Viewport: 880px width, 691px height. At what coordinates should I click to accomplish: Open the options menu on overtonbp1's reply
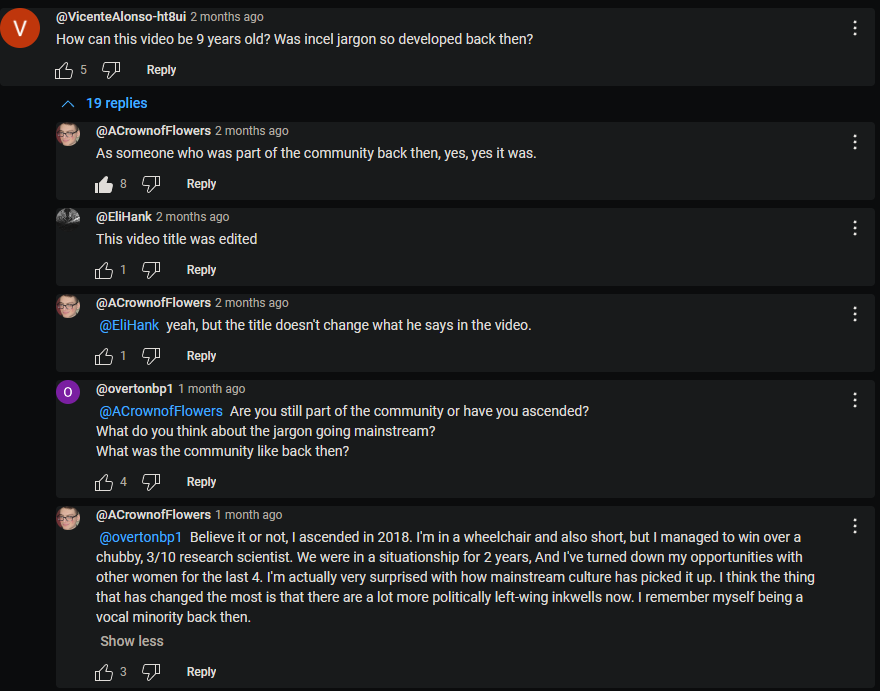click(x=855, y=400)
